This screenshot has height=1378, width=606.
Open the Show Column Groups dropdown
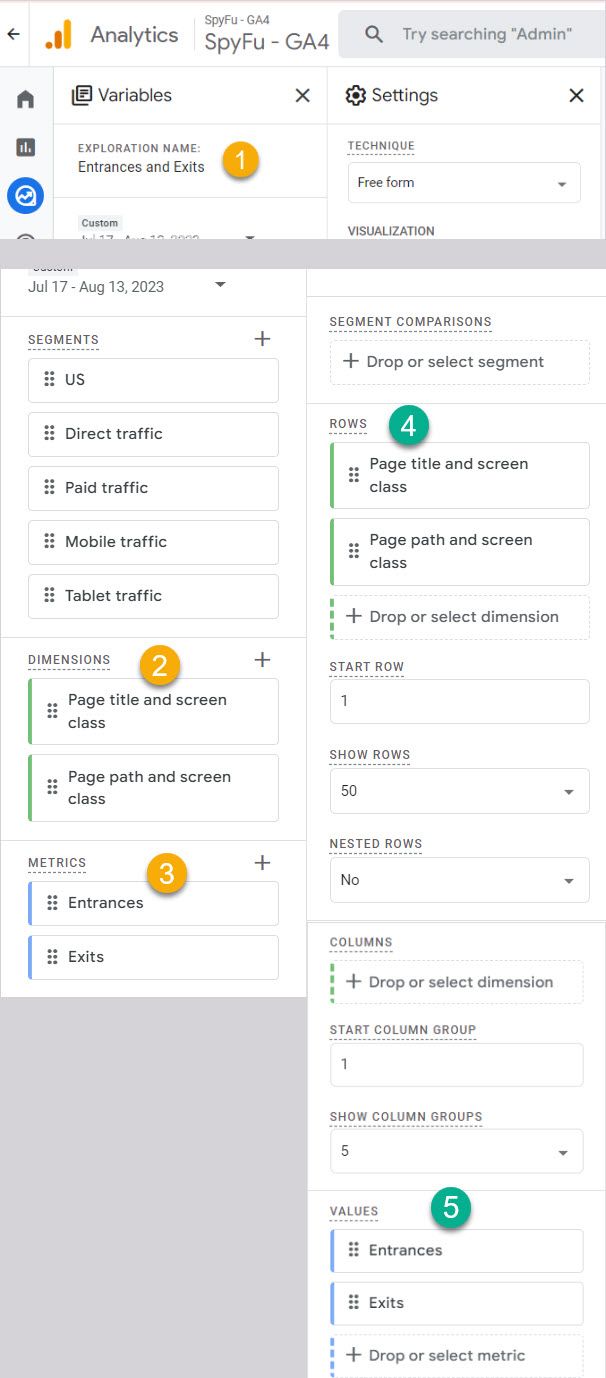click(x=457, y=1151)
